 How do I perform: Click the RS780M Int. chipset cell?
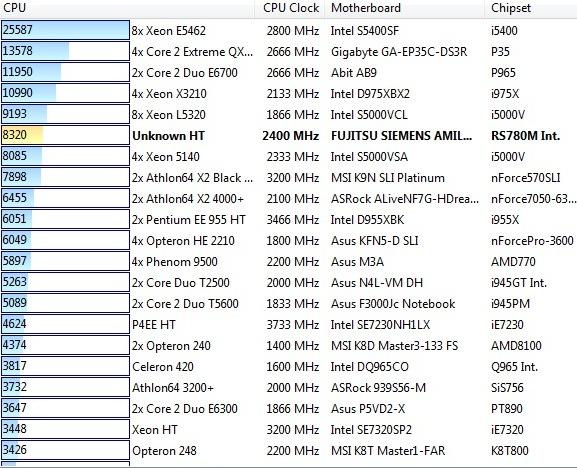525,136
